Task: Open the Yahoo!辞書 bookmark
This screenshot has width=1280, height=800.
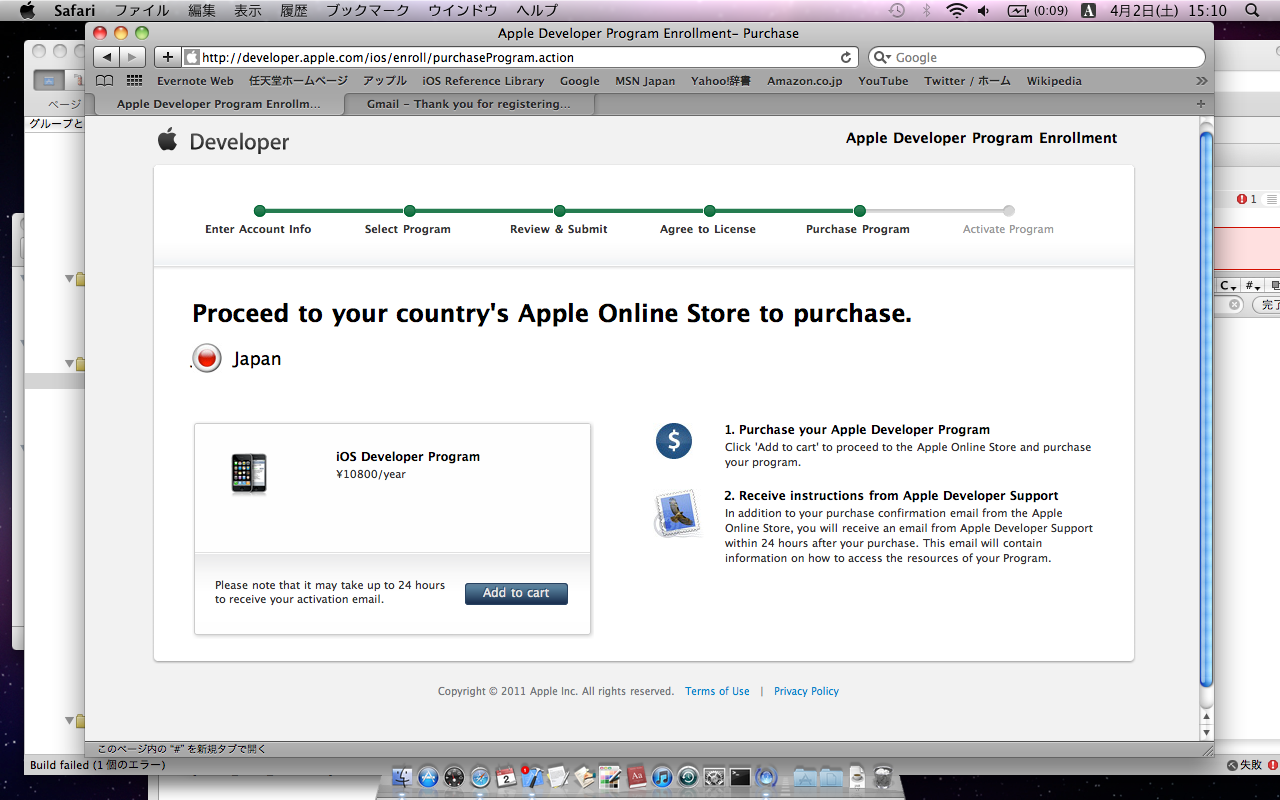Action: click(721, 81)
